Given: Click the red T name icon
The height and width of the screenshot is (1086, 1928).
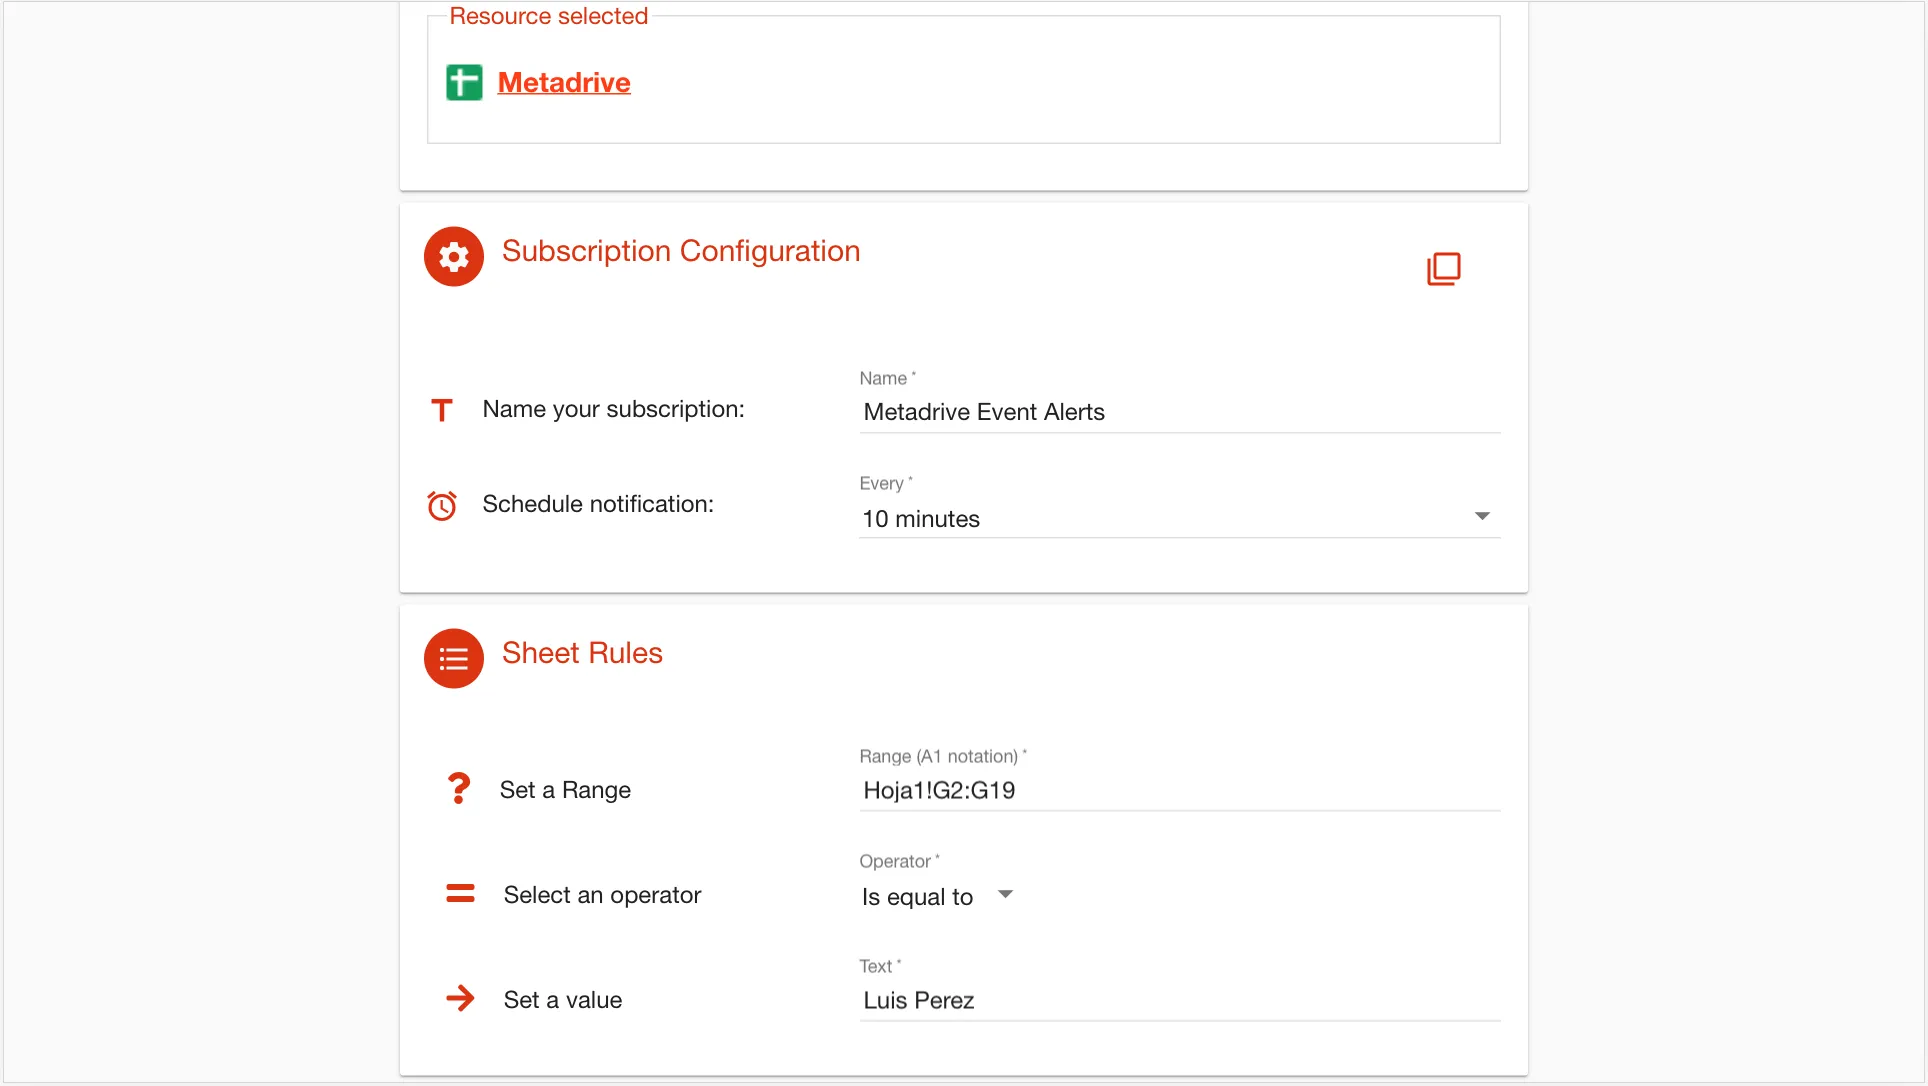Looking at the screenshot, I should 442,410.
